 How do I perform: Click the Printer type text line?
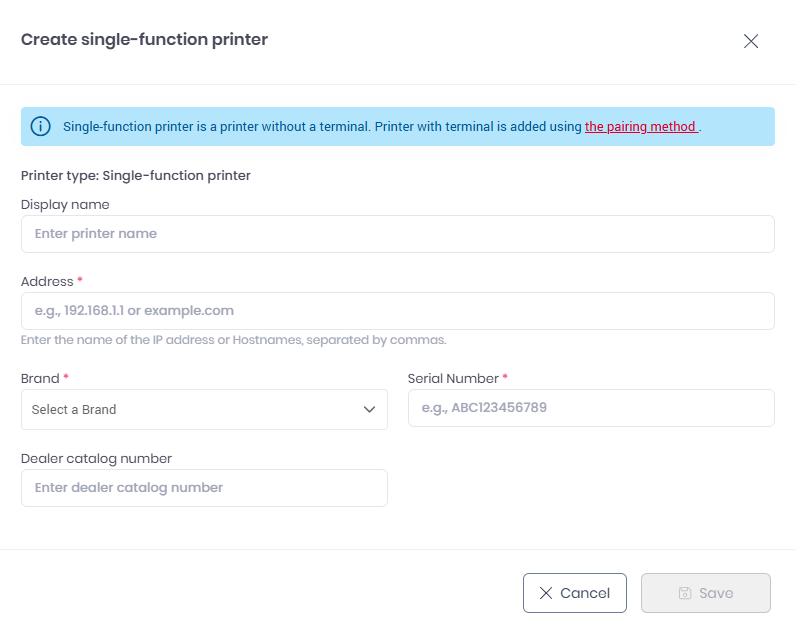click(x=135, y=175)
